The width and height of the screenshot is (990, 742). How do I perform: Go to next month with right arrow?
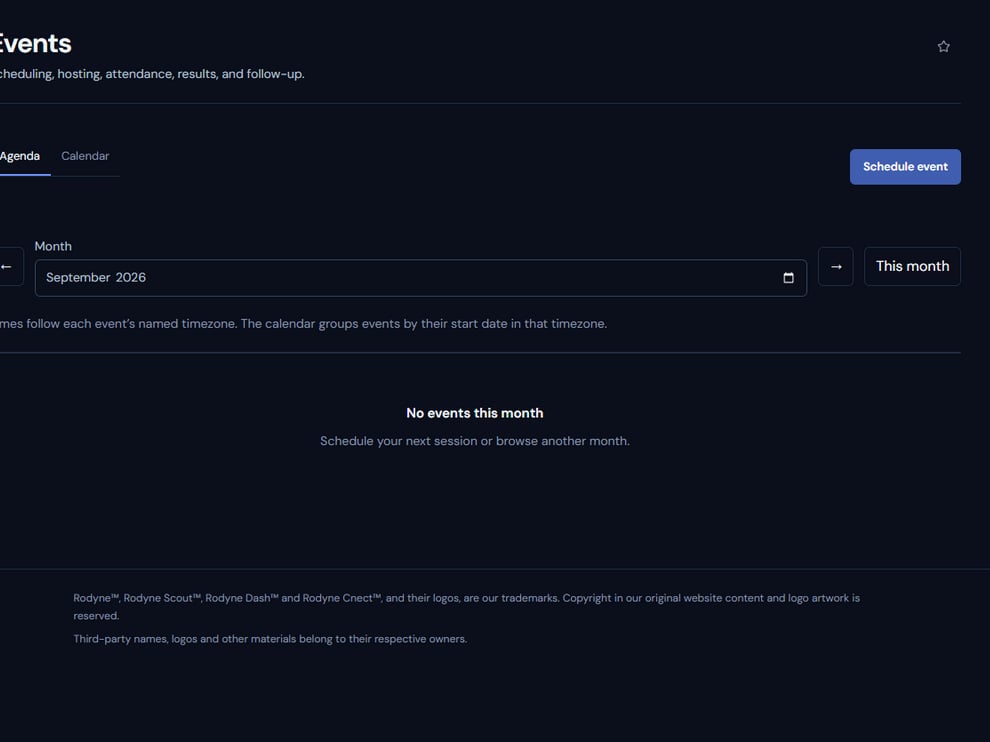click(x=835, y=266)
